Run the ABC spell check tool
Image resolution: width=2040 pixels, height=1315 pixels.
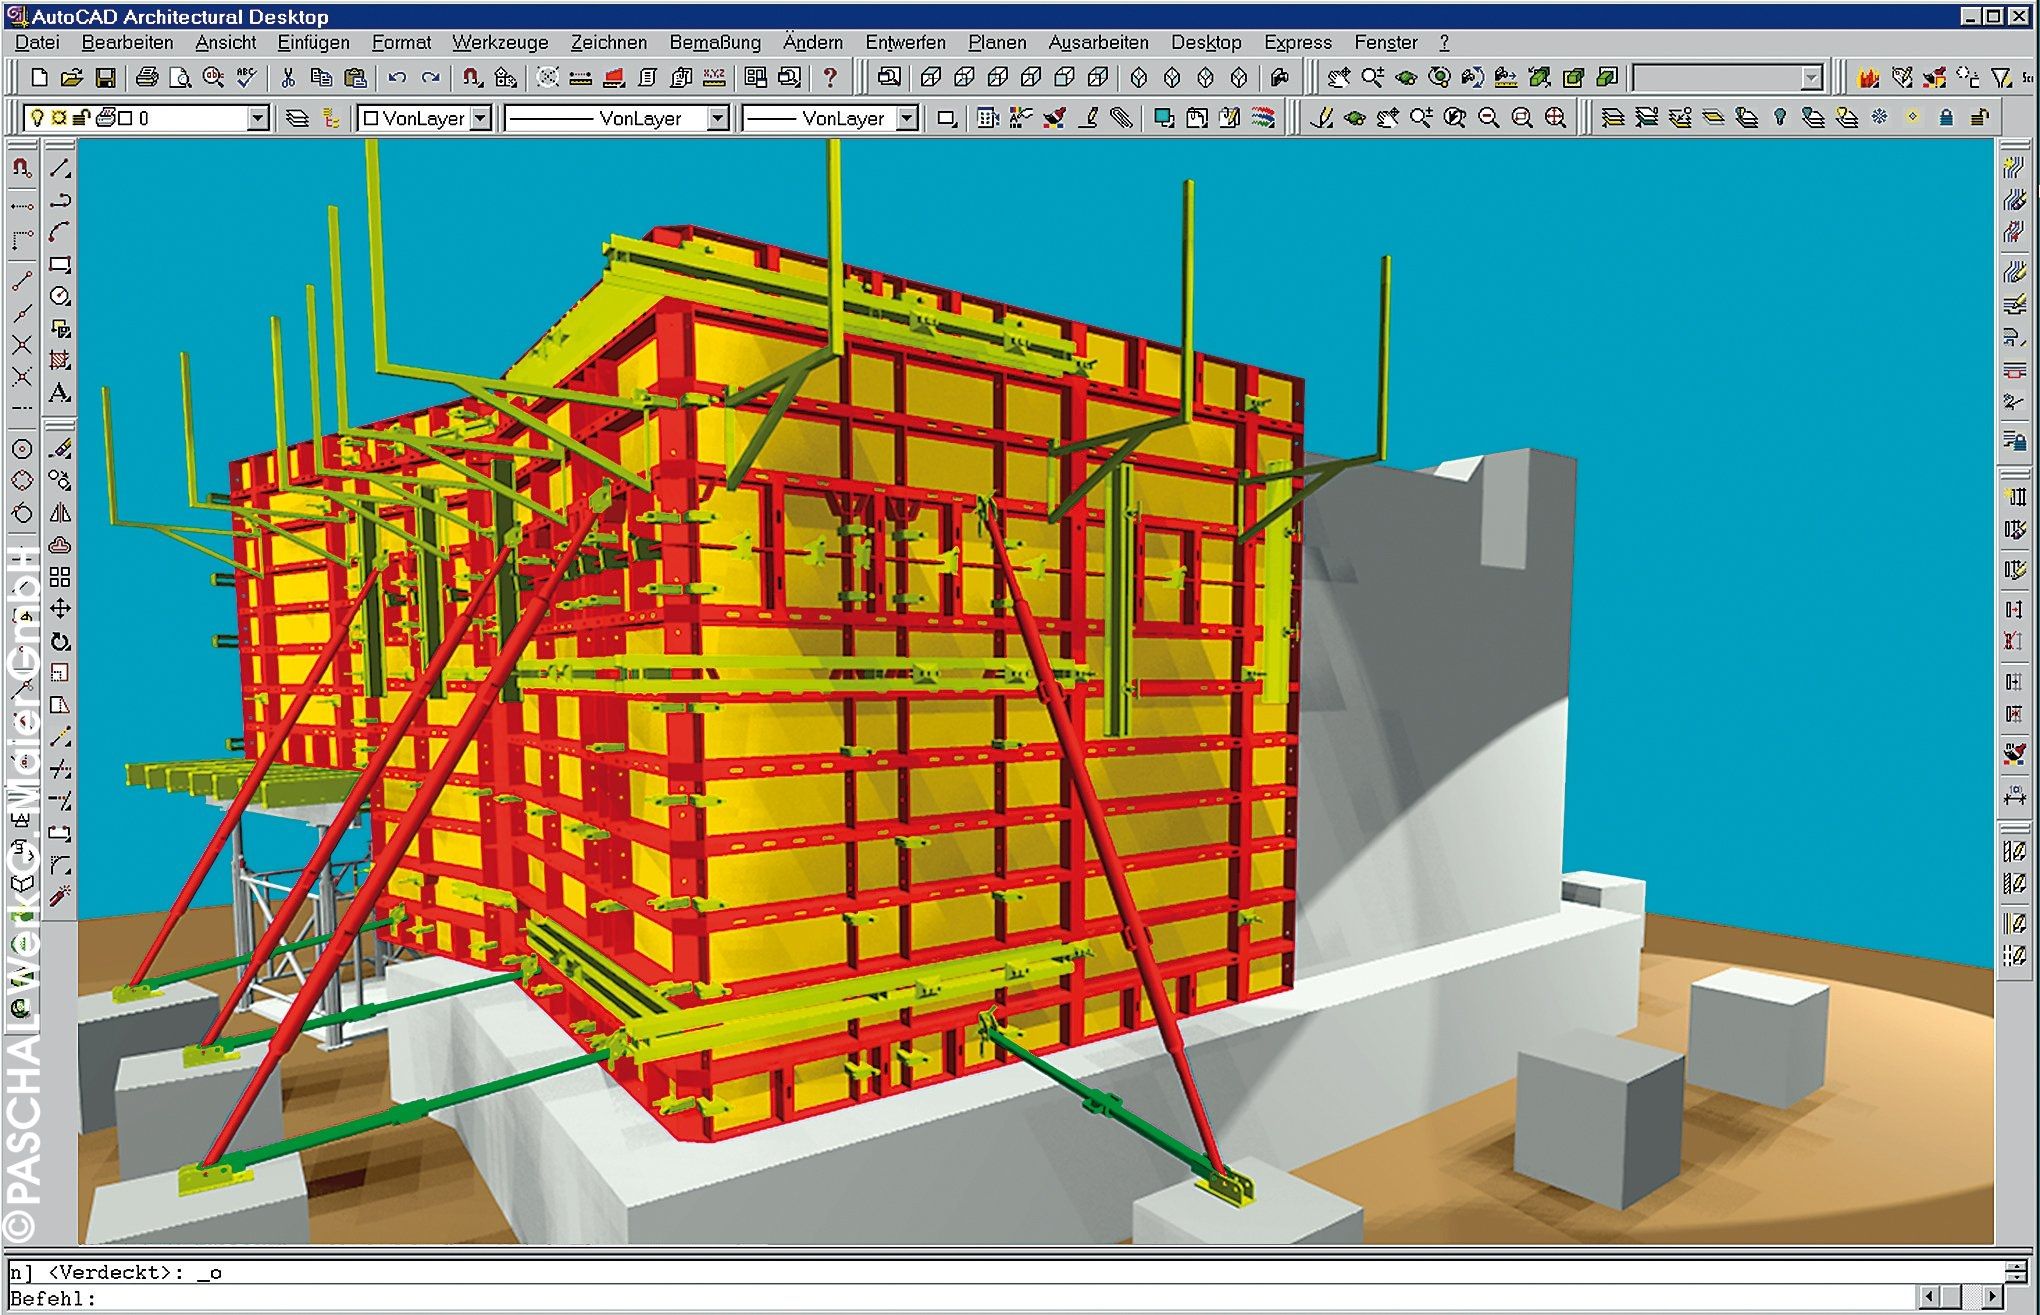[247, 77]
